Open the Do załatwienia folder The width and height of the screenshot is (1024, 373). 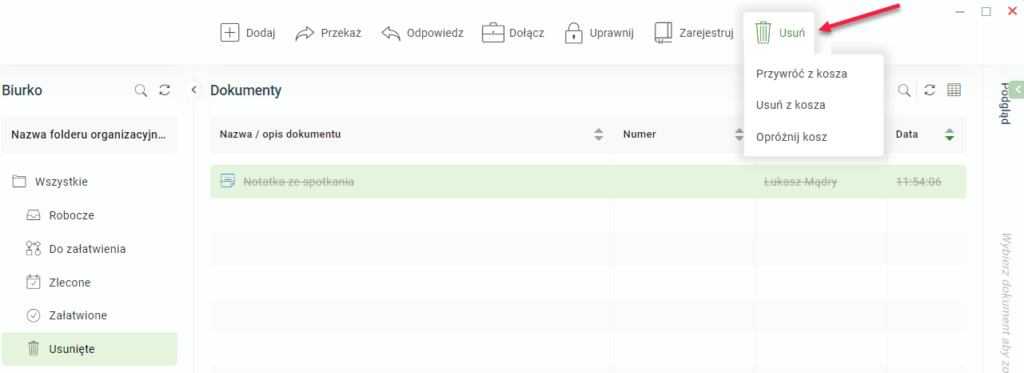(89, 249)
